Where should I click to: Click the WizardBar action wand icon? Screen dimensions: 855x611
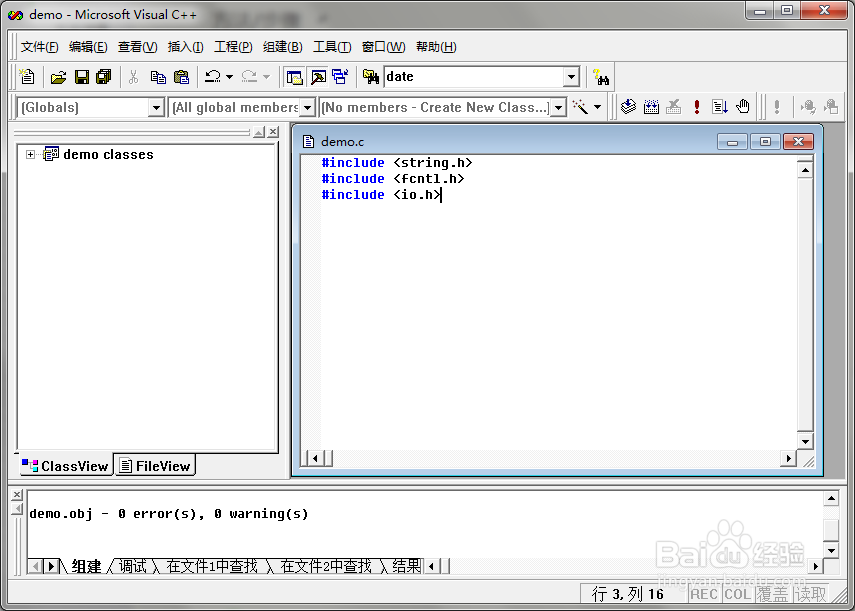coord(580,107)
